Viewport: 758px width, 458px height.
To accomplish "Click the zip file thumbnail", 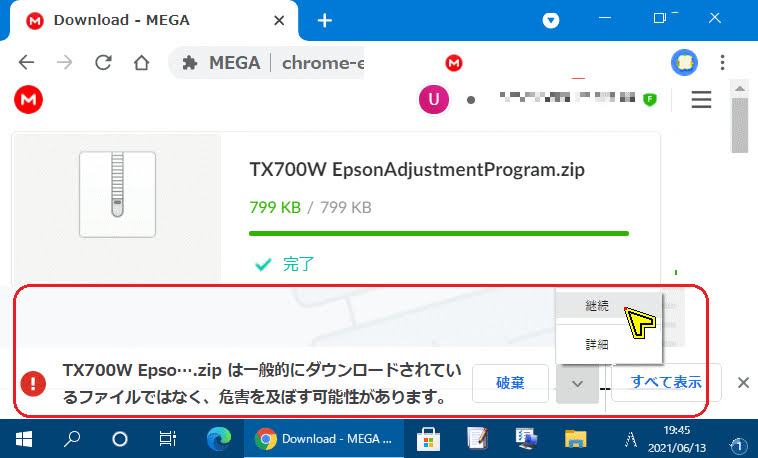I will [117, 194].
